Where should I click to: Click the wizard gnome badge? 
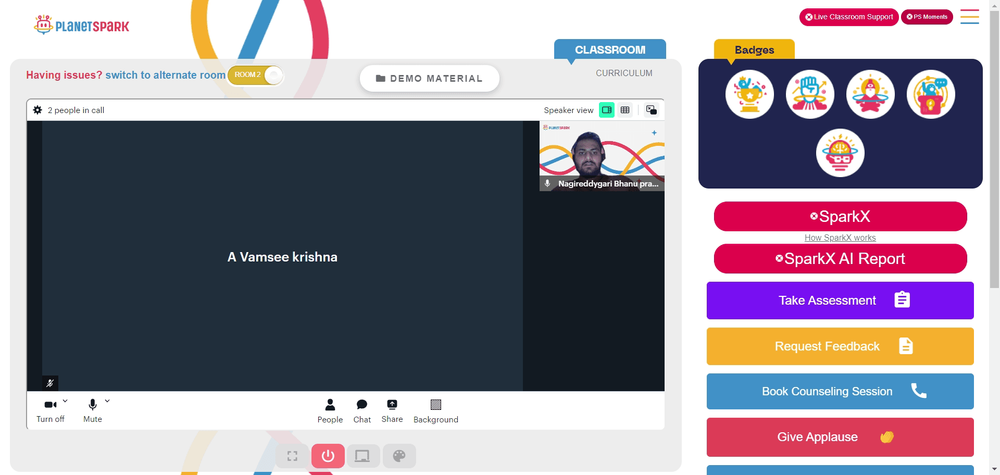(871, 94)
